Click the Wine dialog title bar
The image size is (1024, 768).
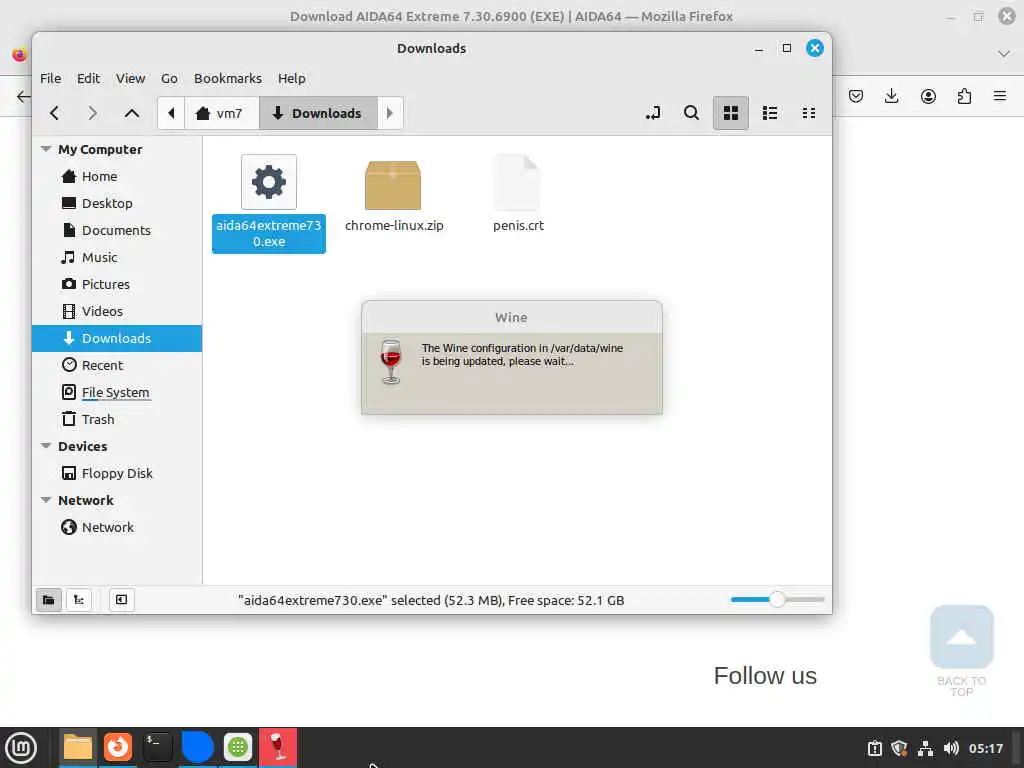pos(511,317)
